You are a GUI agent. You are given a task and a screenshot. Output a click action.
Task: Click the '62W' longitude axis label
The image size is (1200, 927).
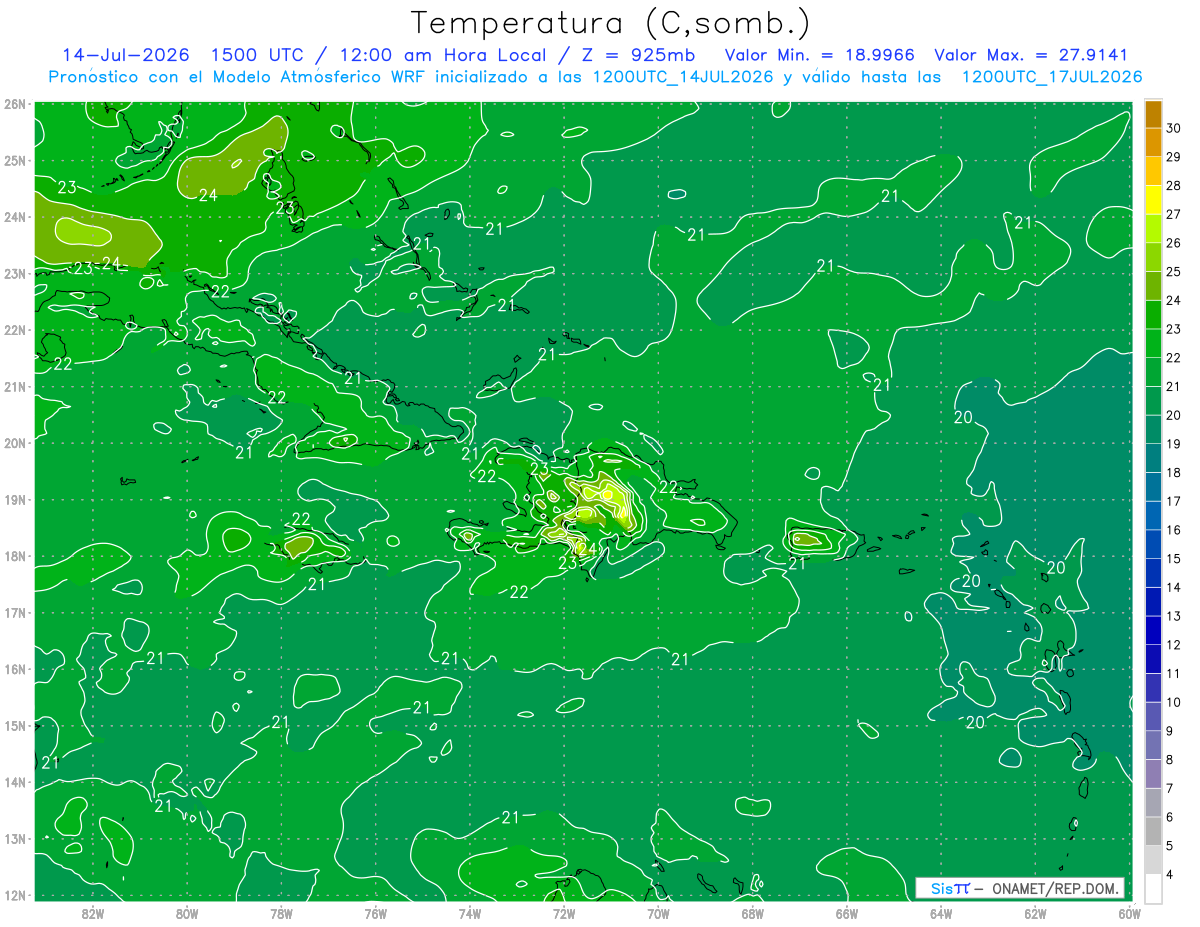(x=1035, y=913)
